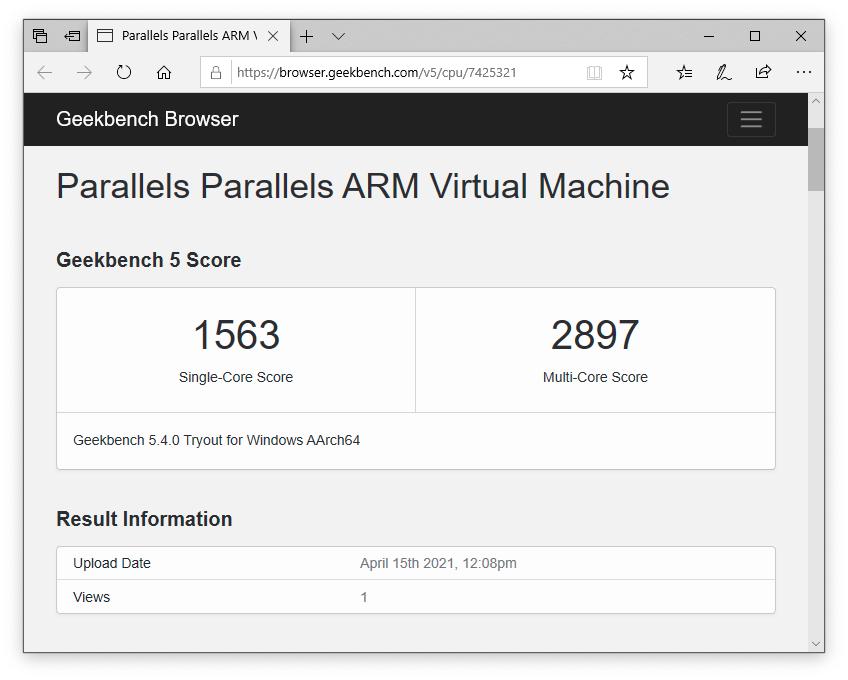The image size is (848, 680).
Task: Open a new tab with plus button
Action: point(307,36)
